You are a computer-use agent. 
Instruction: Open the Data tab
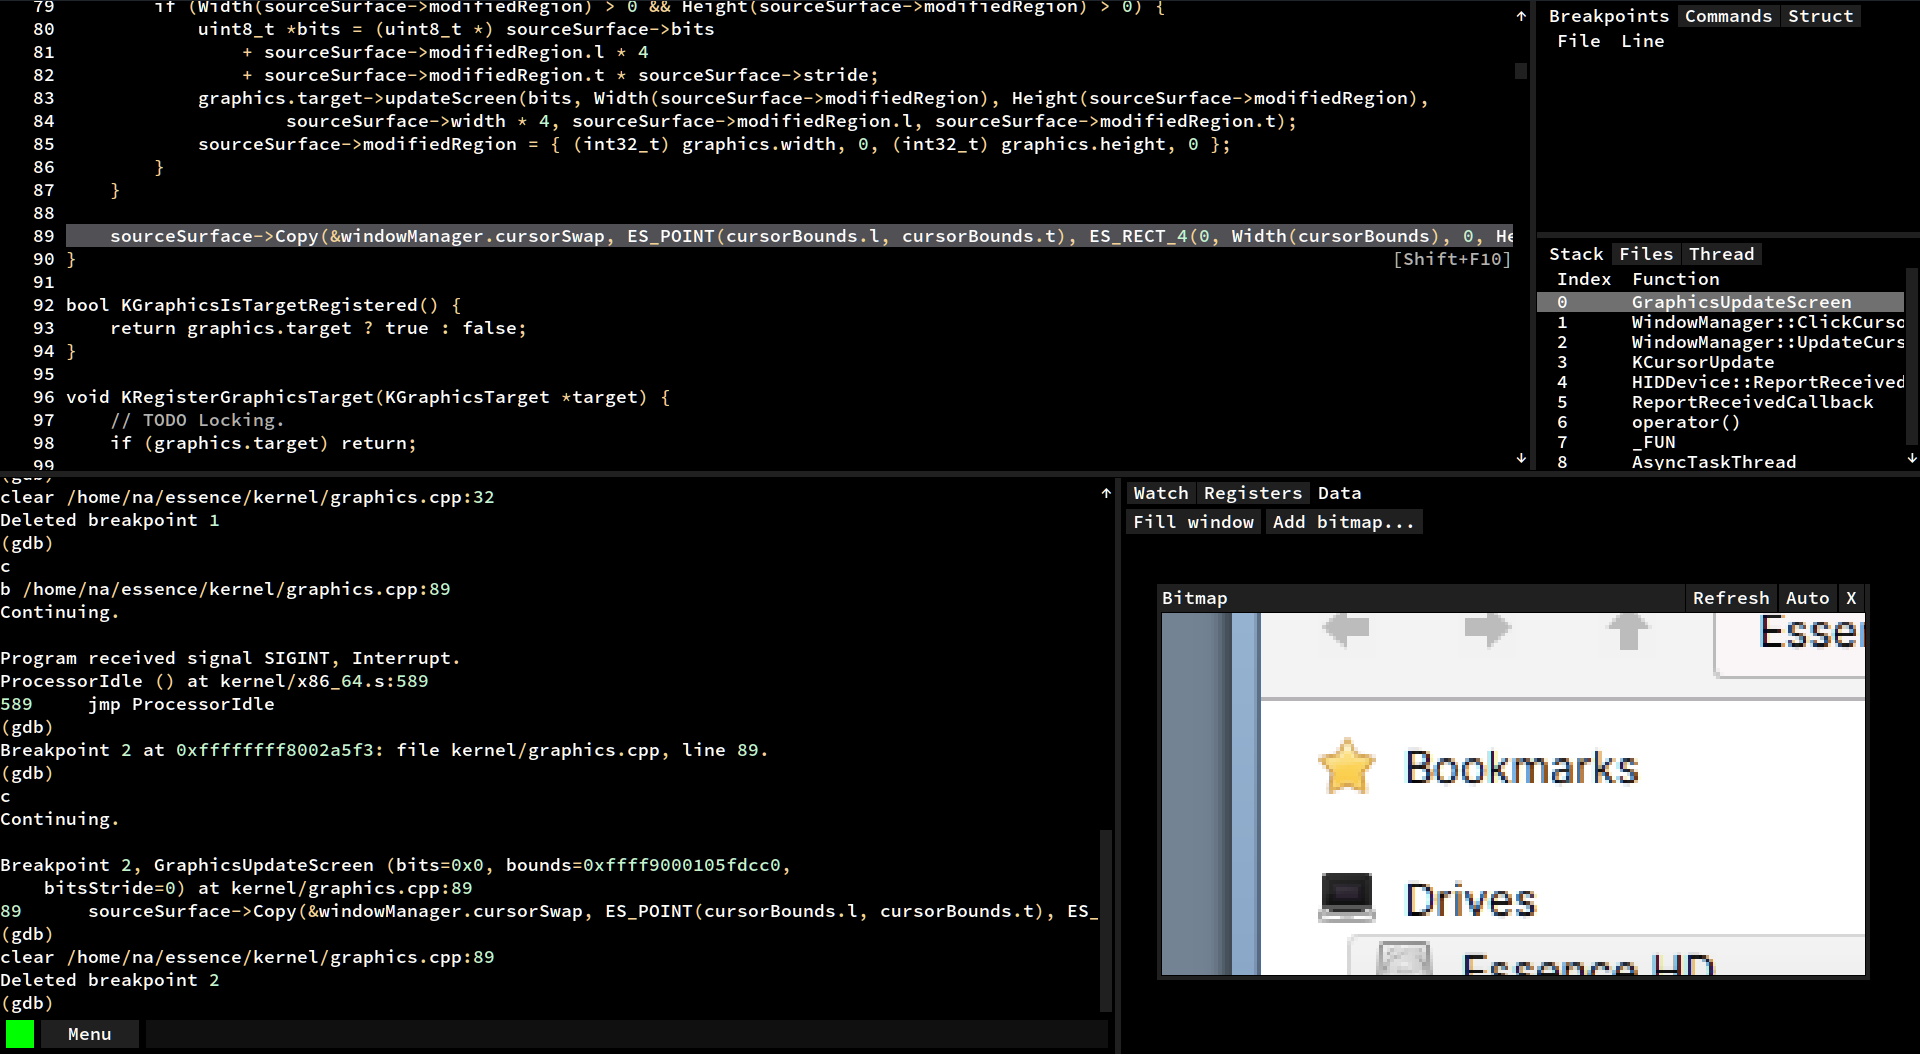click(1339, 492)
